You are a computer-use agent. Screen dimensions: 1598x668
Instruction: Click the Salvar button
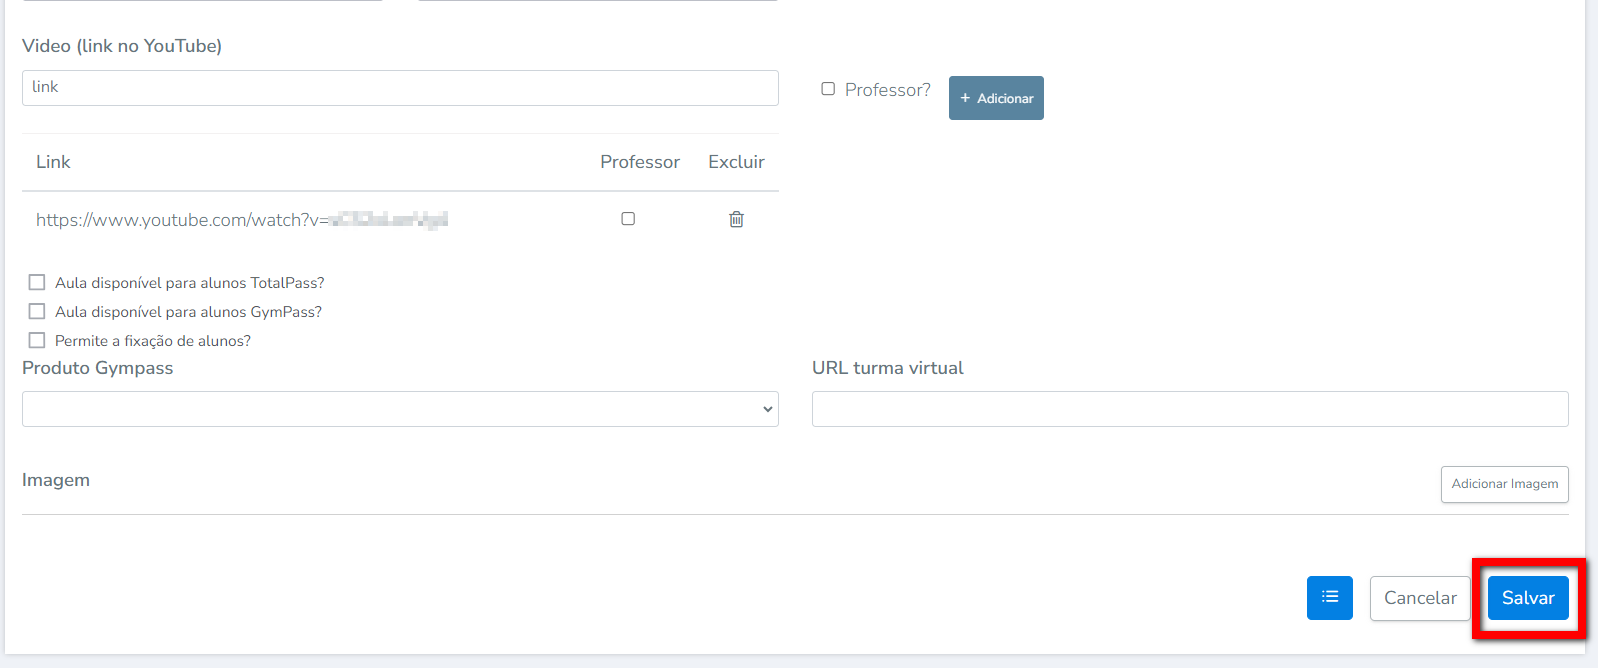[x=1528, y=598]
